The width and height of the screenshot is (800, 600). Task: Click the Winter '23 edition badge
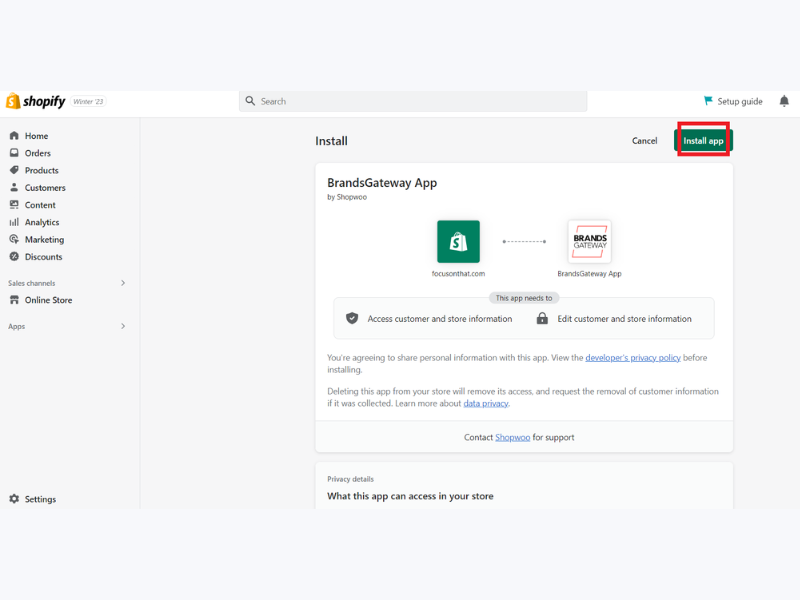click(x=88, y=102)
